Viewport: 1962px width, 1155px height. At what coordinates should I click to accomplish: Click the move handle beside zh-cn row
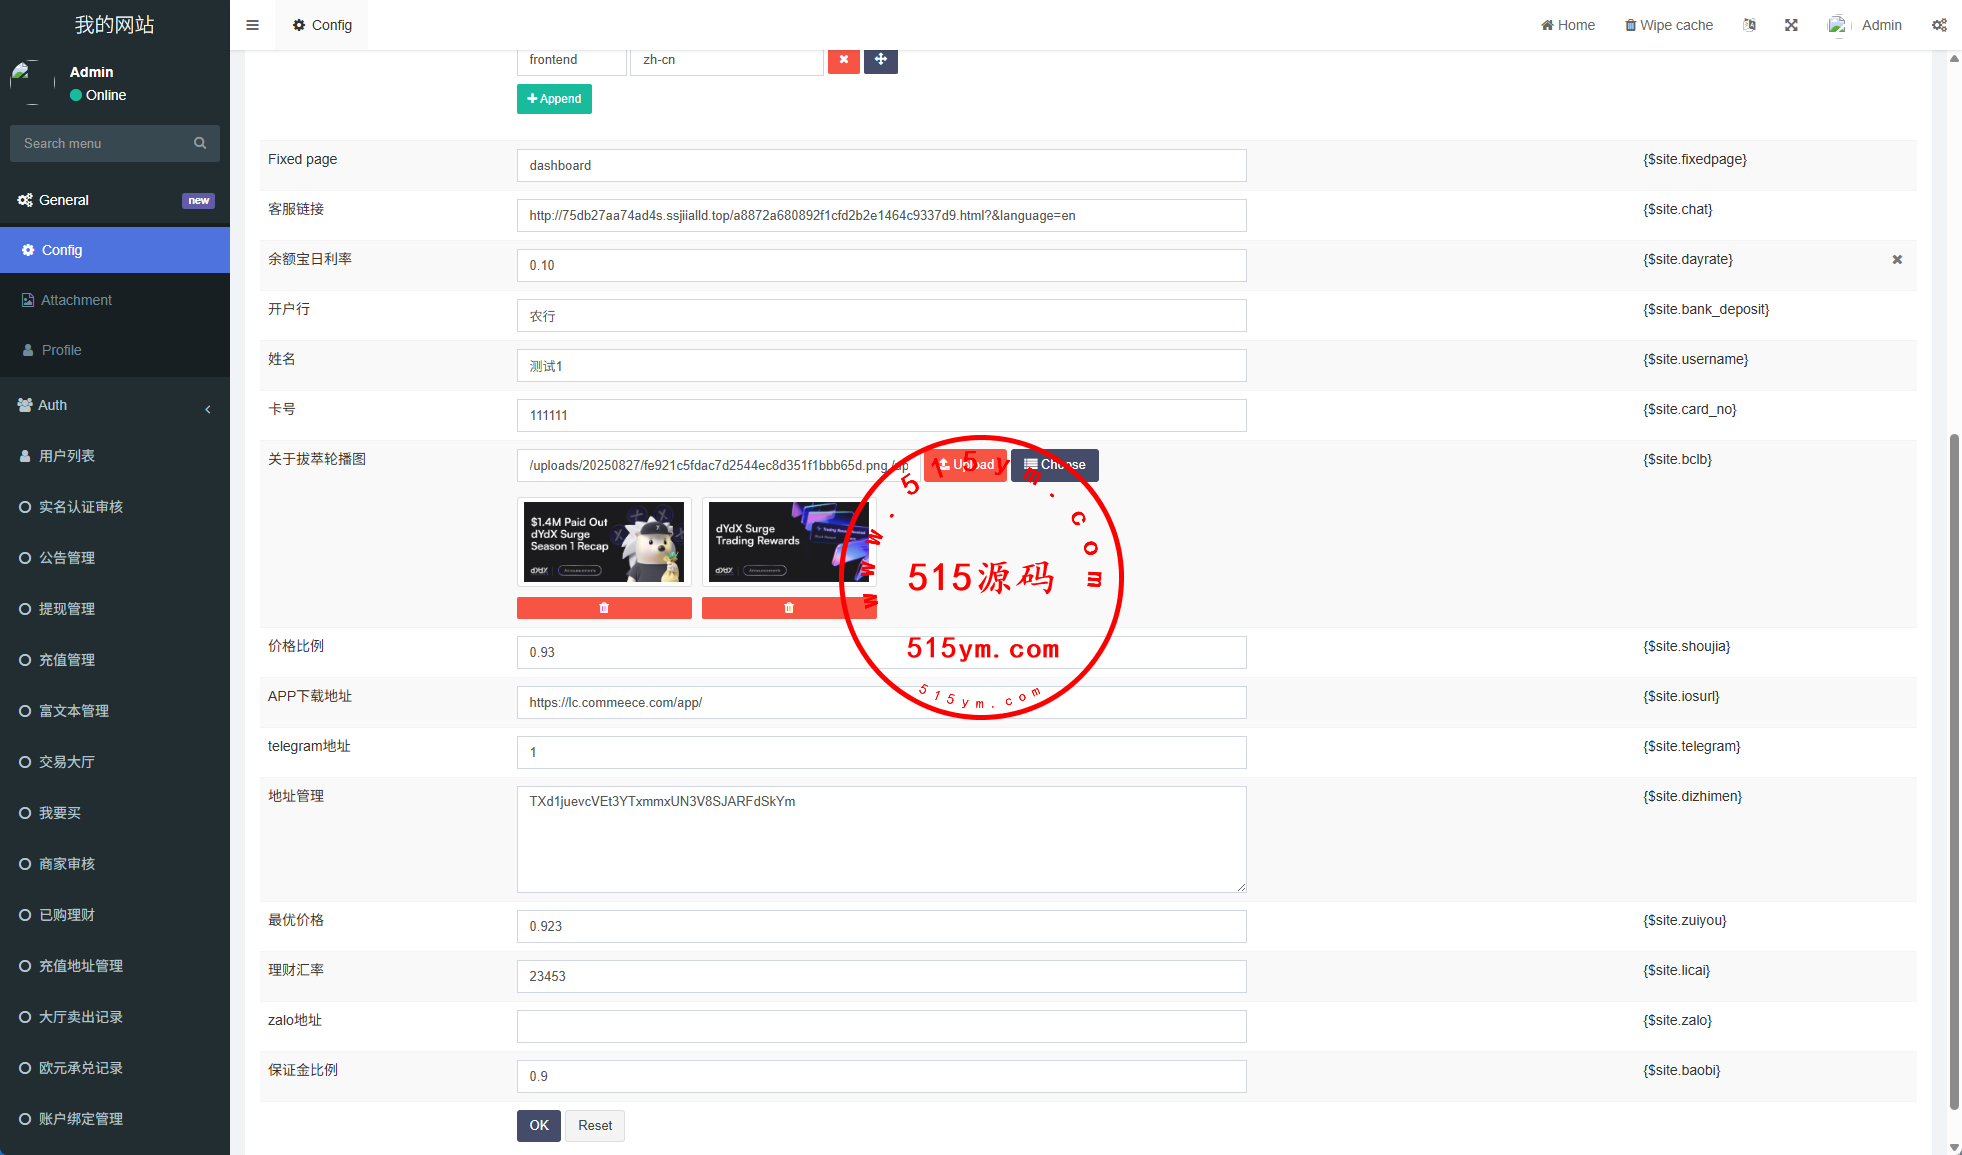(x=880, y=60)
